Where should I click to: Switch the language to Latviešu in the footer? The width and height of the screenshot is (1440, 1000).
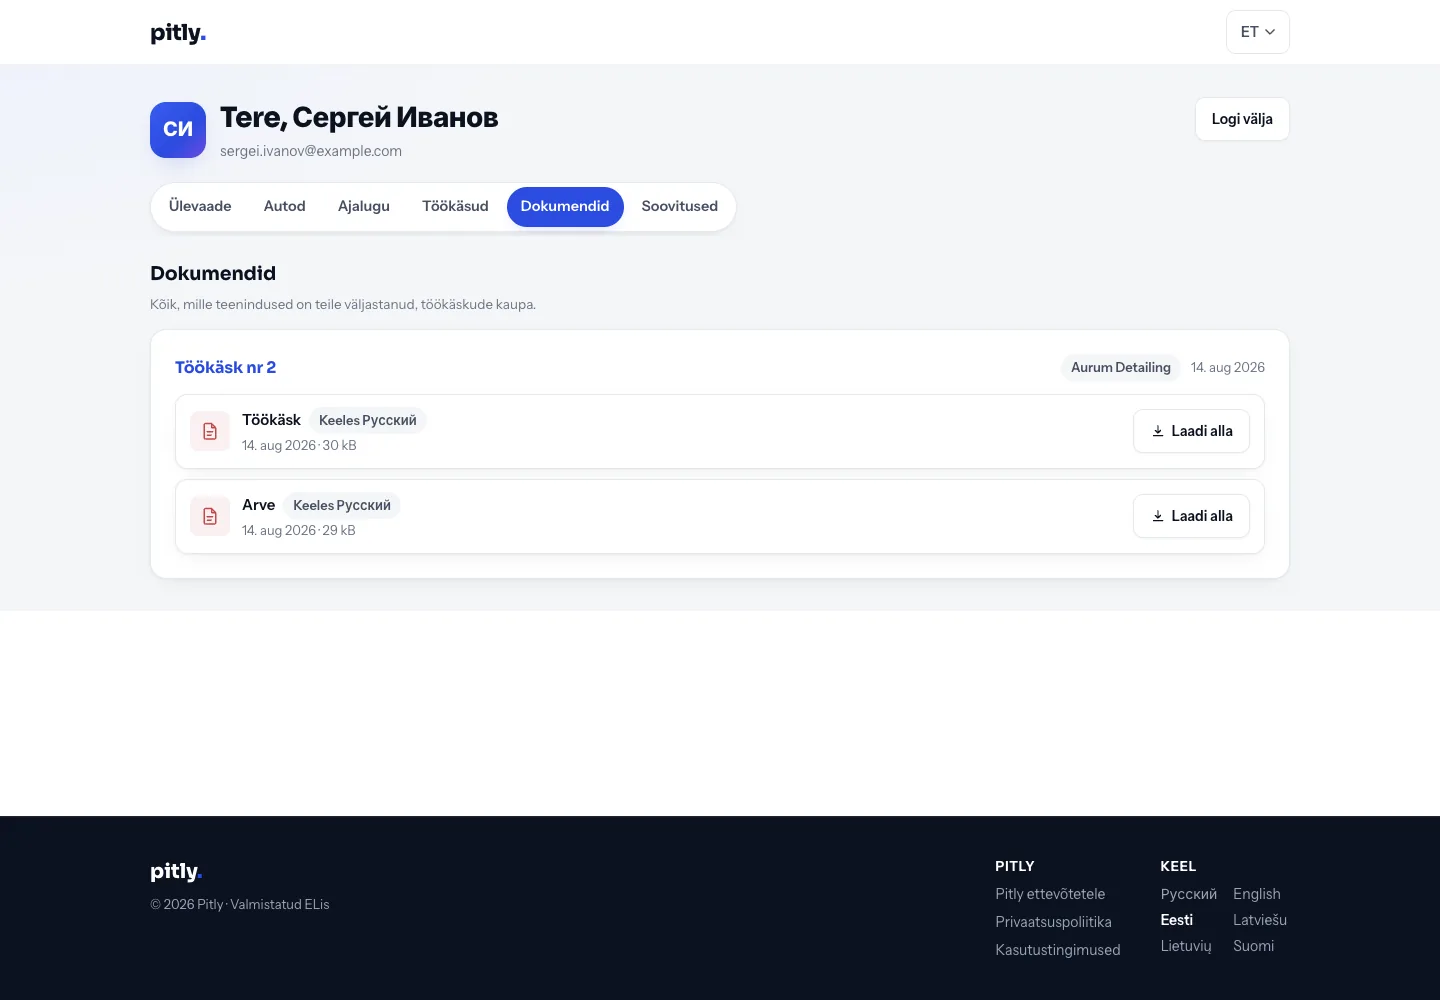click(1260, 920)
